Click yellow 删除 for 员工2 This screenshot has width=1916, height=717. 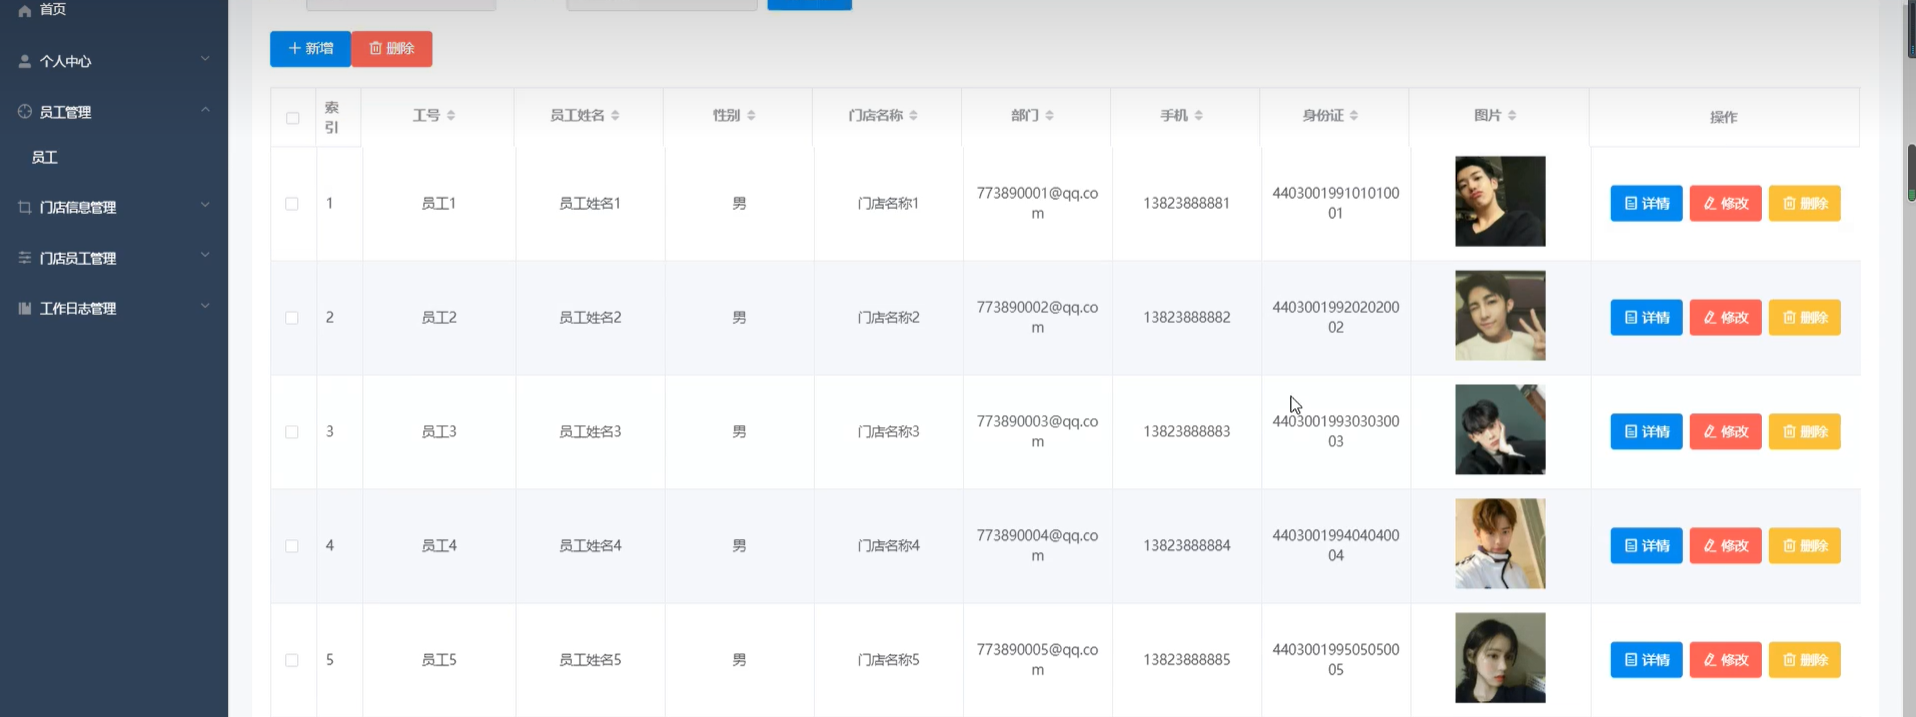click(x=1805, y=317)
